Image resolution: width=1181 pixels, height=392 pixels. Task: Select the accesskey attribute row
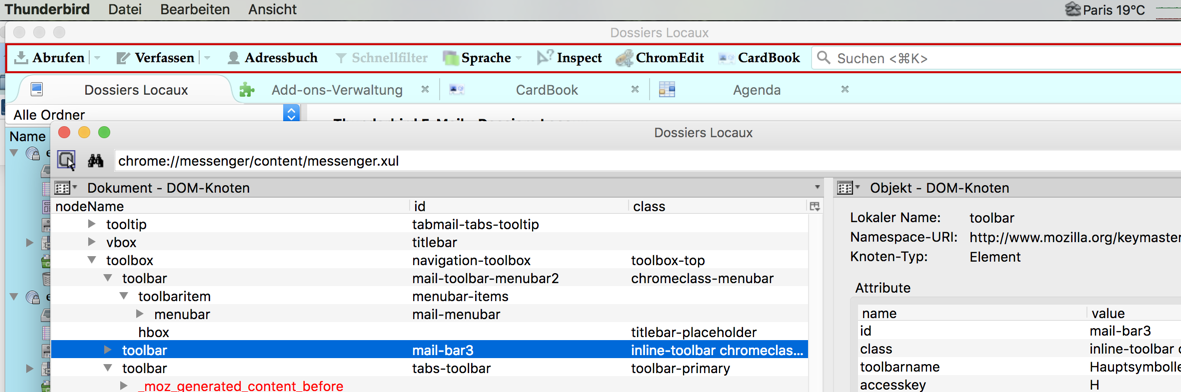[1019, 384]
